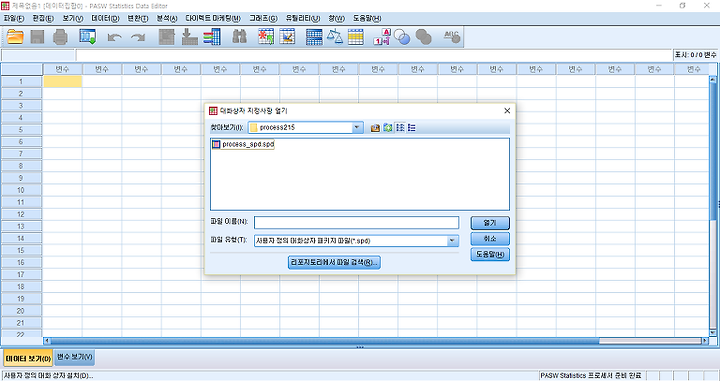
Task: Click the Print icon in toolbar
Action: click(60, 37)
